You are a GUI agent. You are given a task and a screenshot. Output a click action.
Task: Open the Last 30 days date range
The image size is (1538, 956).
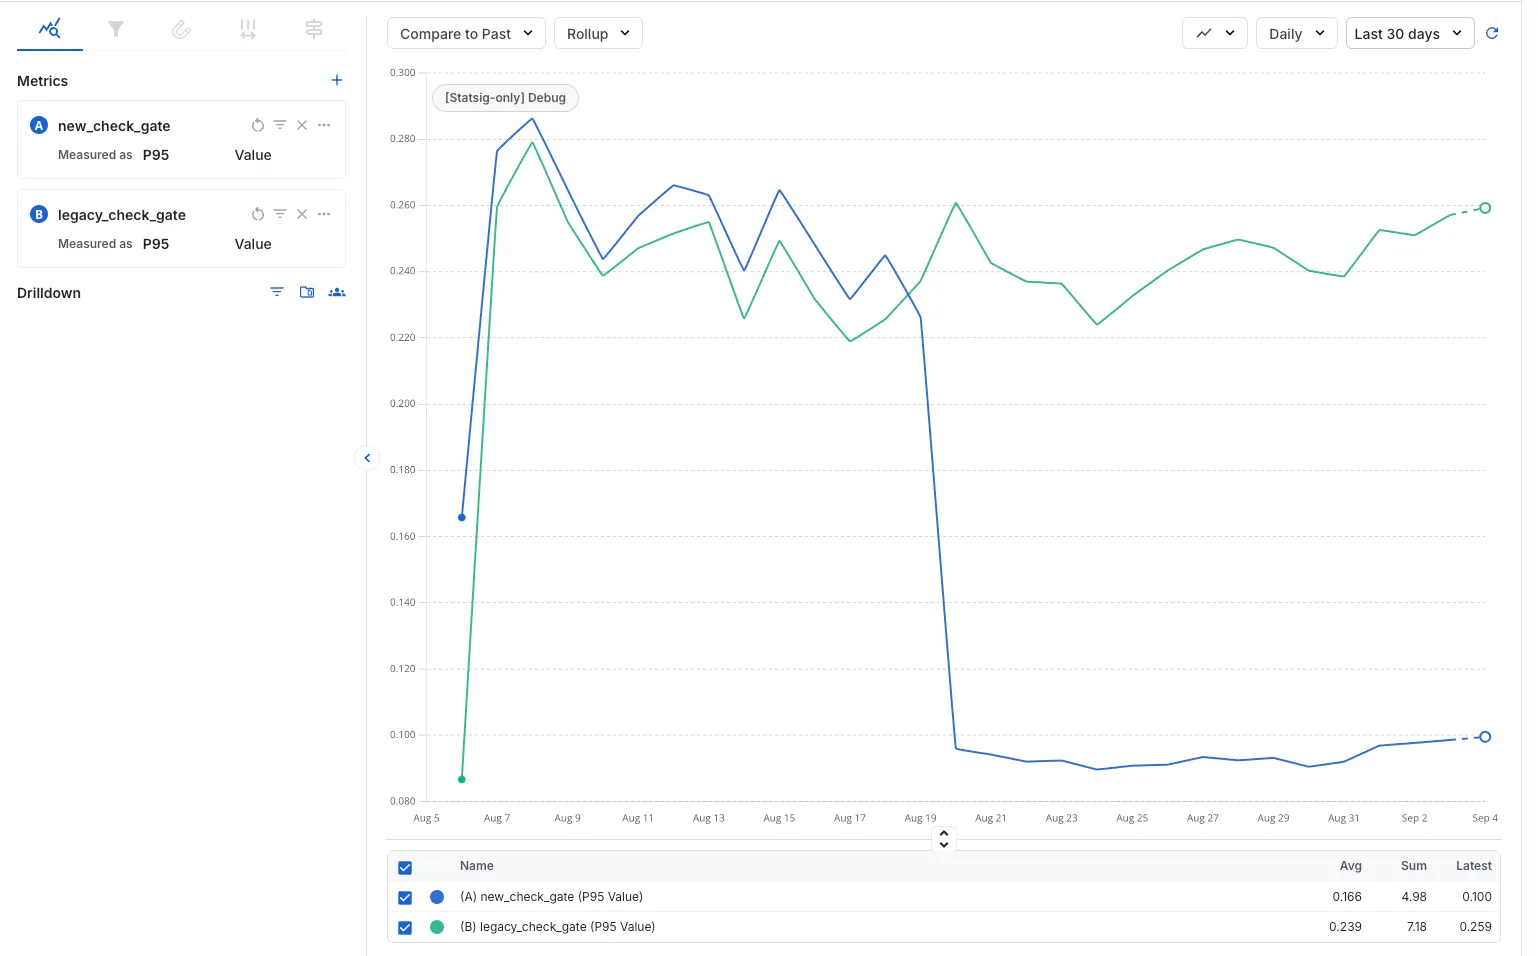[x=1410, y=33]
